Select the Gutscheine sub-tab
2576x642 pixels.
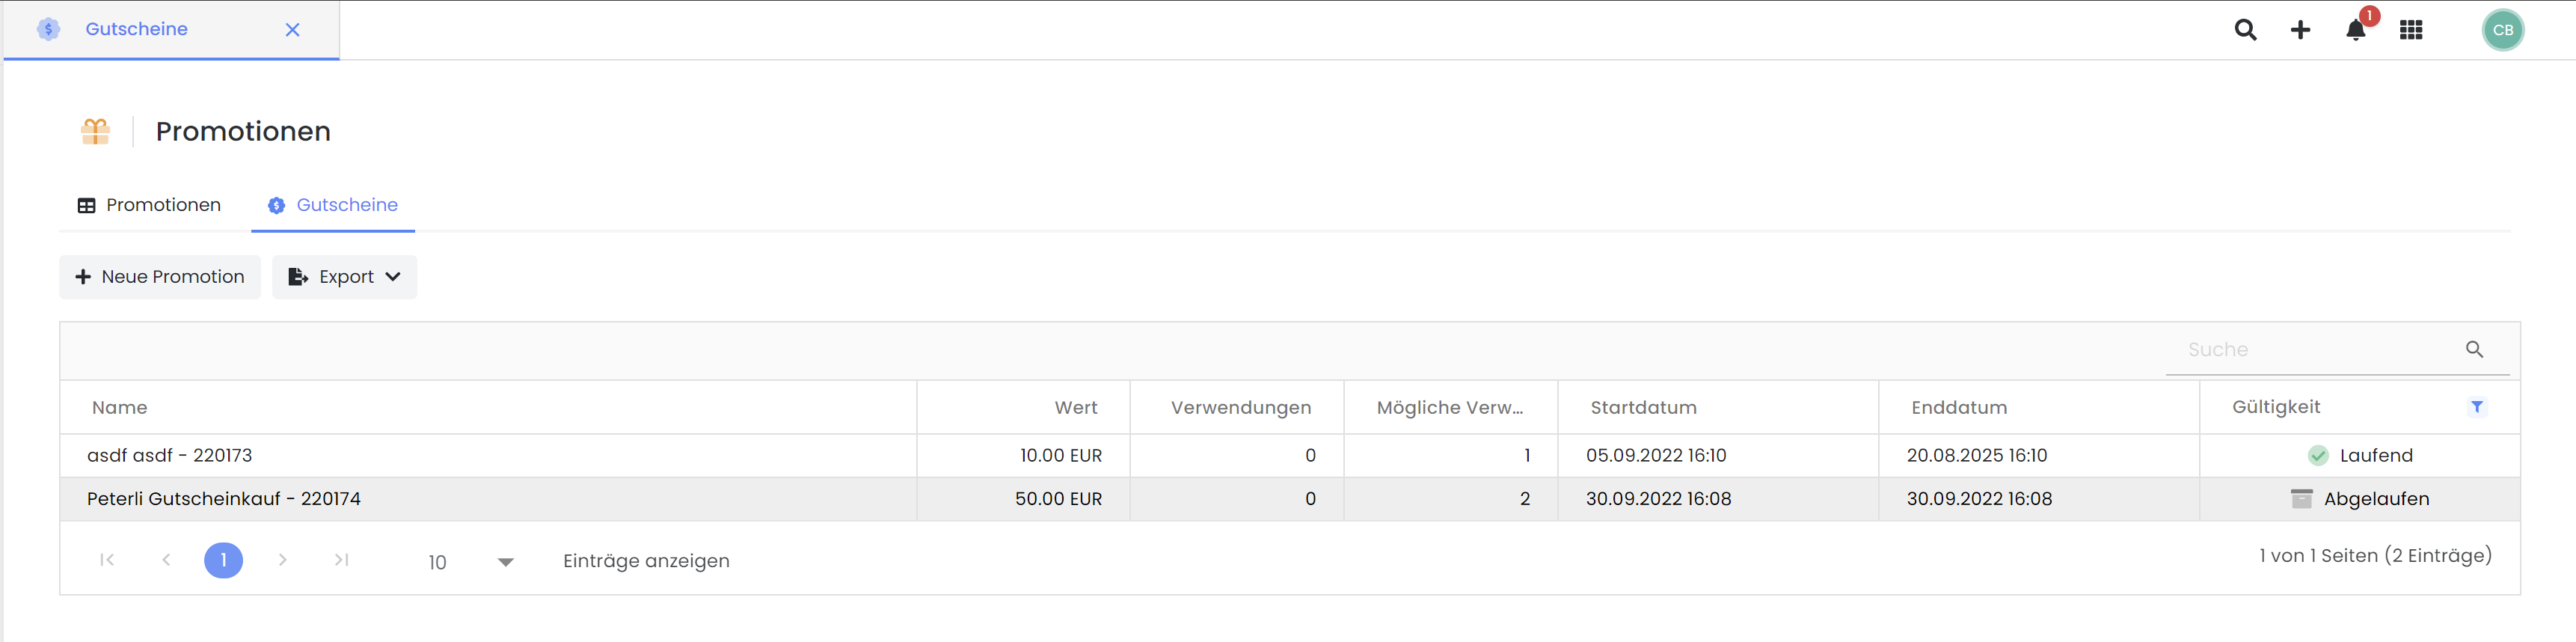tap(333, 205)
